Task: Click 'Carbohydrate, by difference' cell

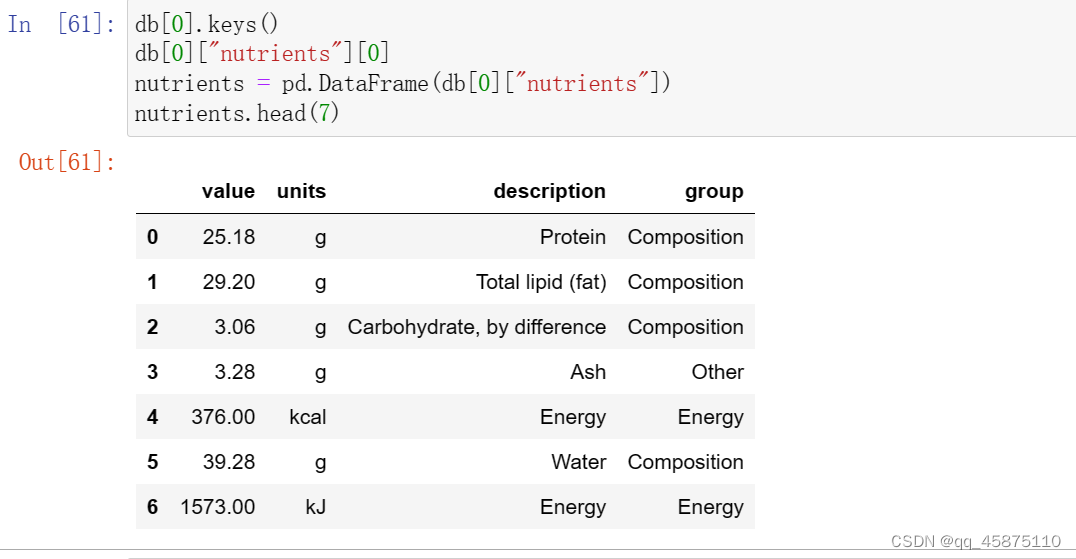Action: [x=476, y=327]
